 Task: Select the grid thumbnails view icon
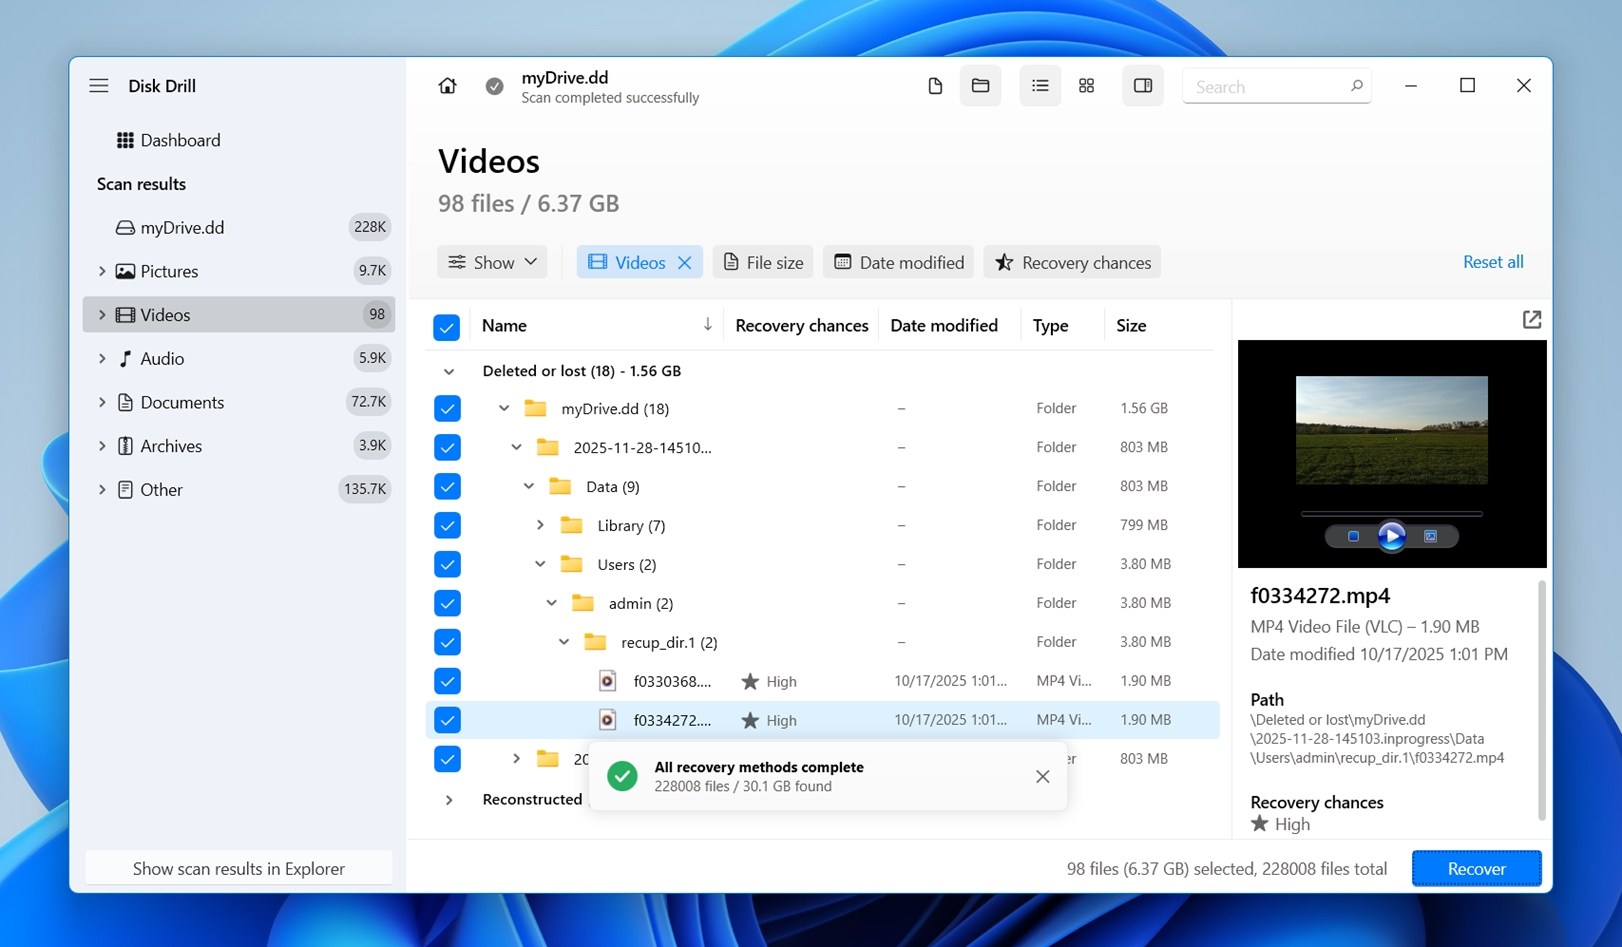pyautogui.click(x=1086, y=86)
